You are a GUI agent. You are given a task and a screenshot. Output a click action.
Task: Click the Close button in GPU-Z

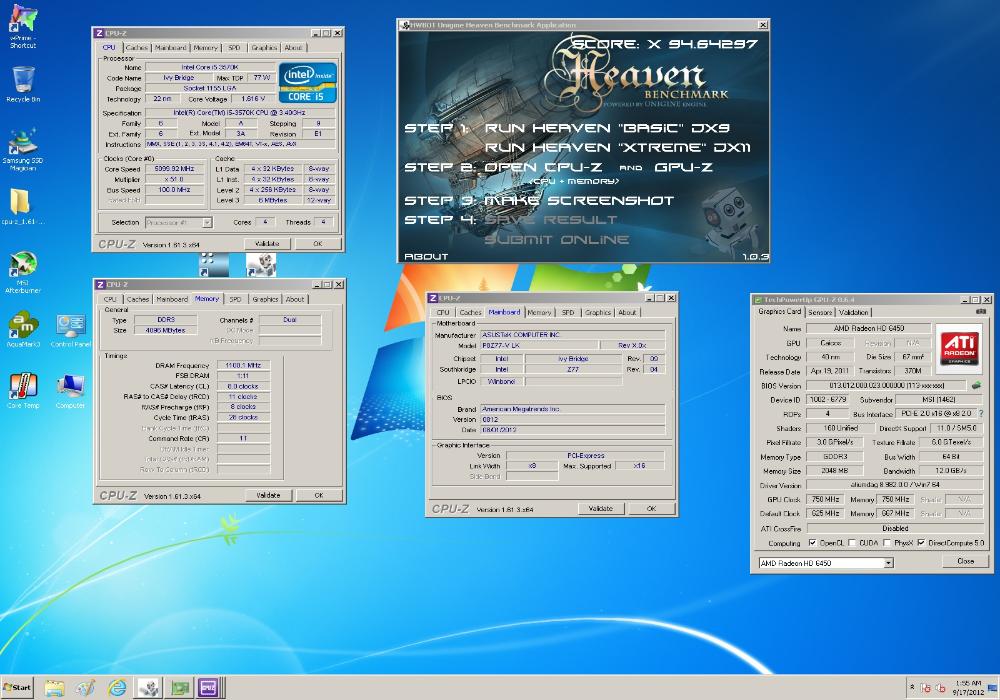tap(965, 561)
